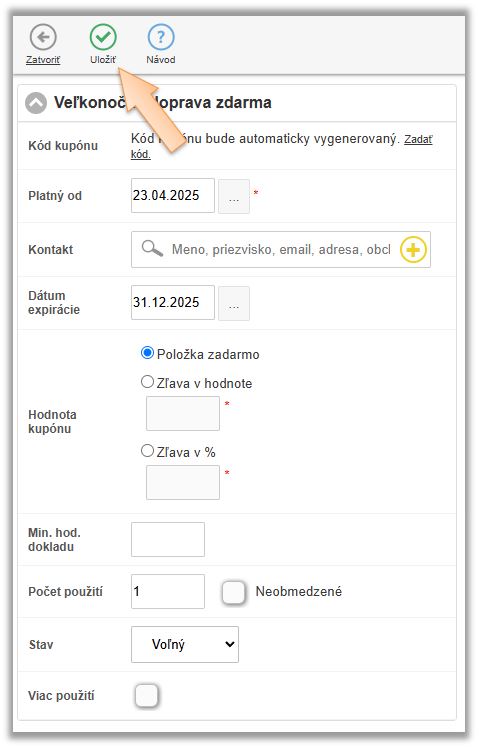Toggle the Viac použití checkbox
This screenshot has height=748, width=479.
(x=146, y=695)
